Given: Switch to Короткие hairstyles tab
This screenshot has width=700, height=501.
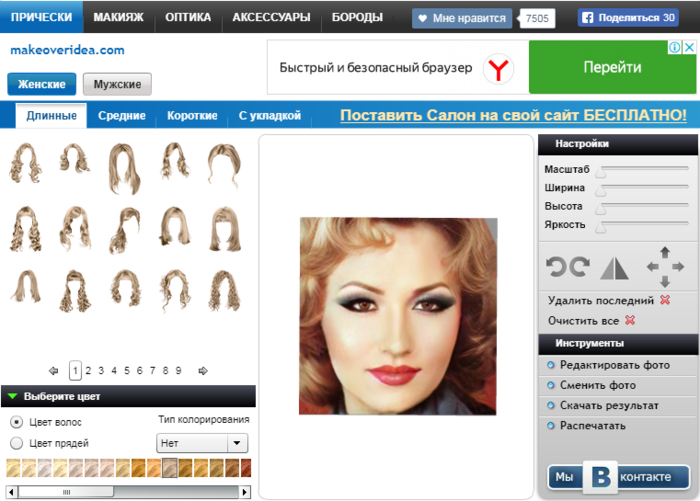Looking at the screenshot, I should (192, 116).
